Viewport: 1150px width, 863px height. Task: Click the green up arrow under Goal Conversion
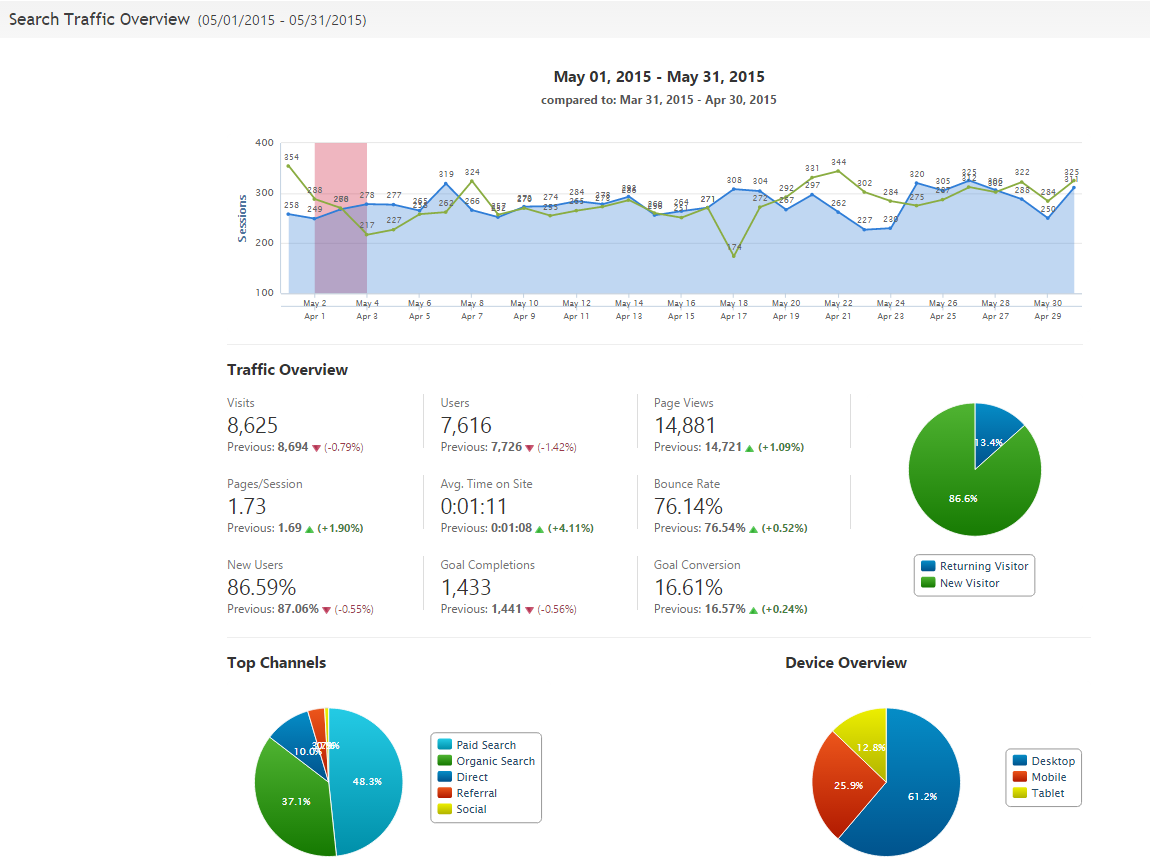pos(754,610)
